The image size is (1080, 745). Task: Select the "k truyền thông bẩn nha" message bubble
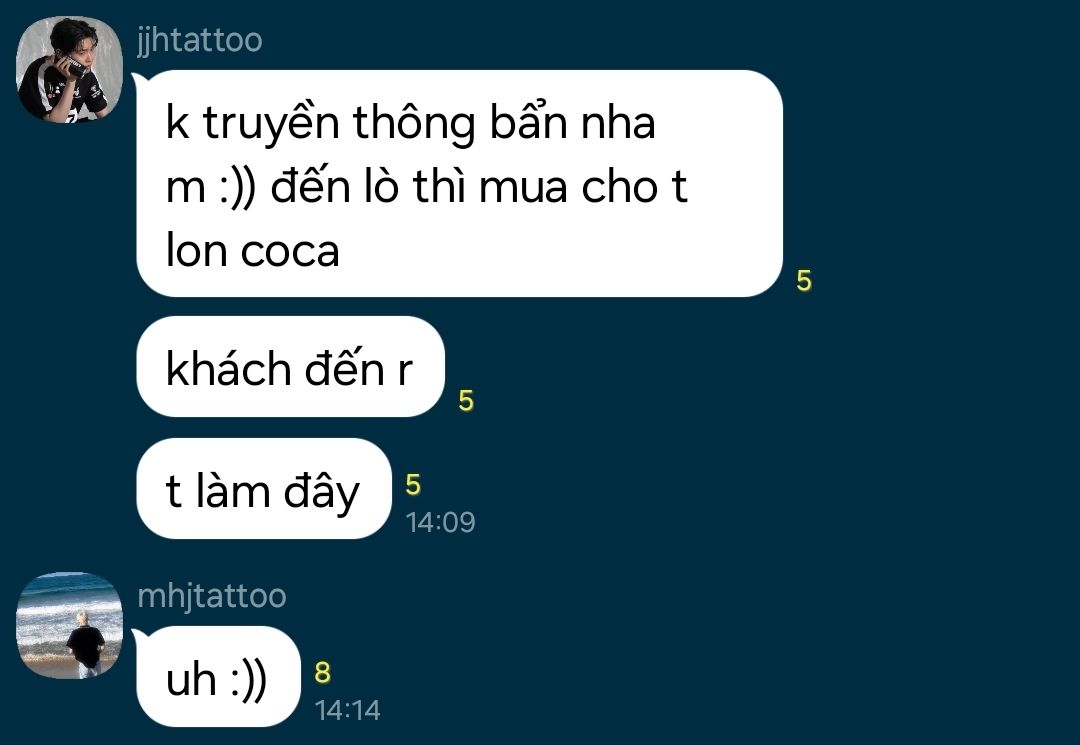point(459,184)
